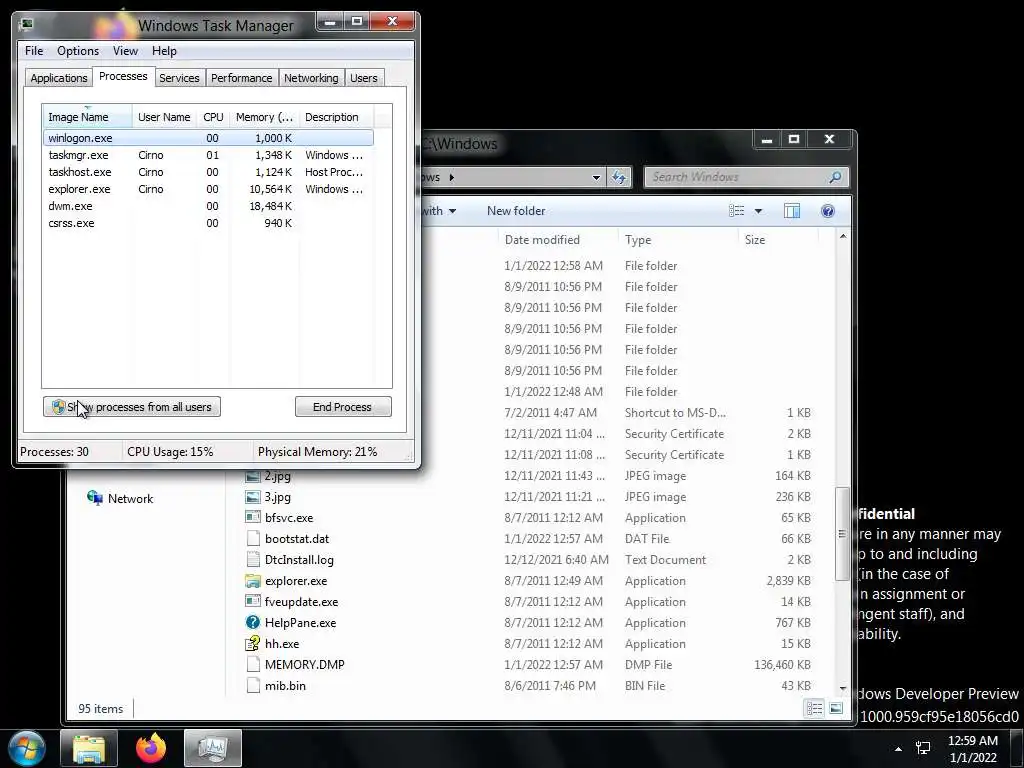Switch to the Users tab

tap(363, 78)
